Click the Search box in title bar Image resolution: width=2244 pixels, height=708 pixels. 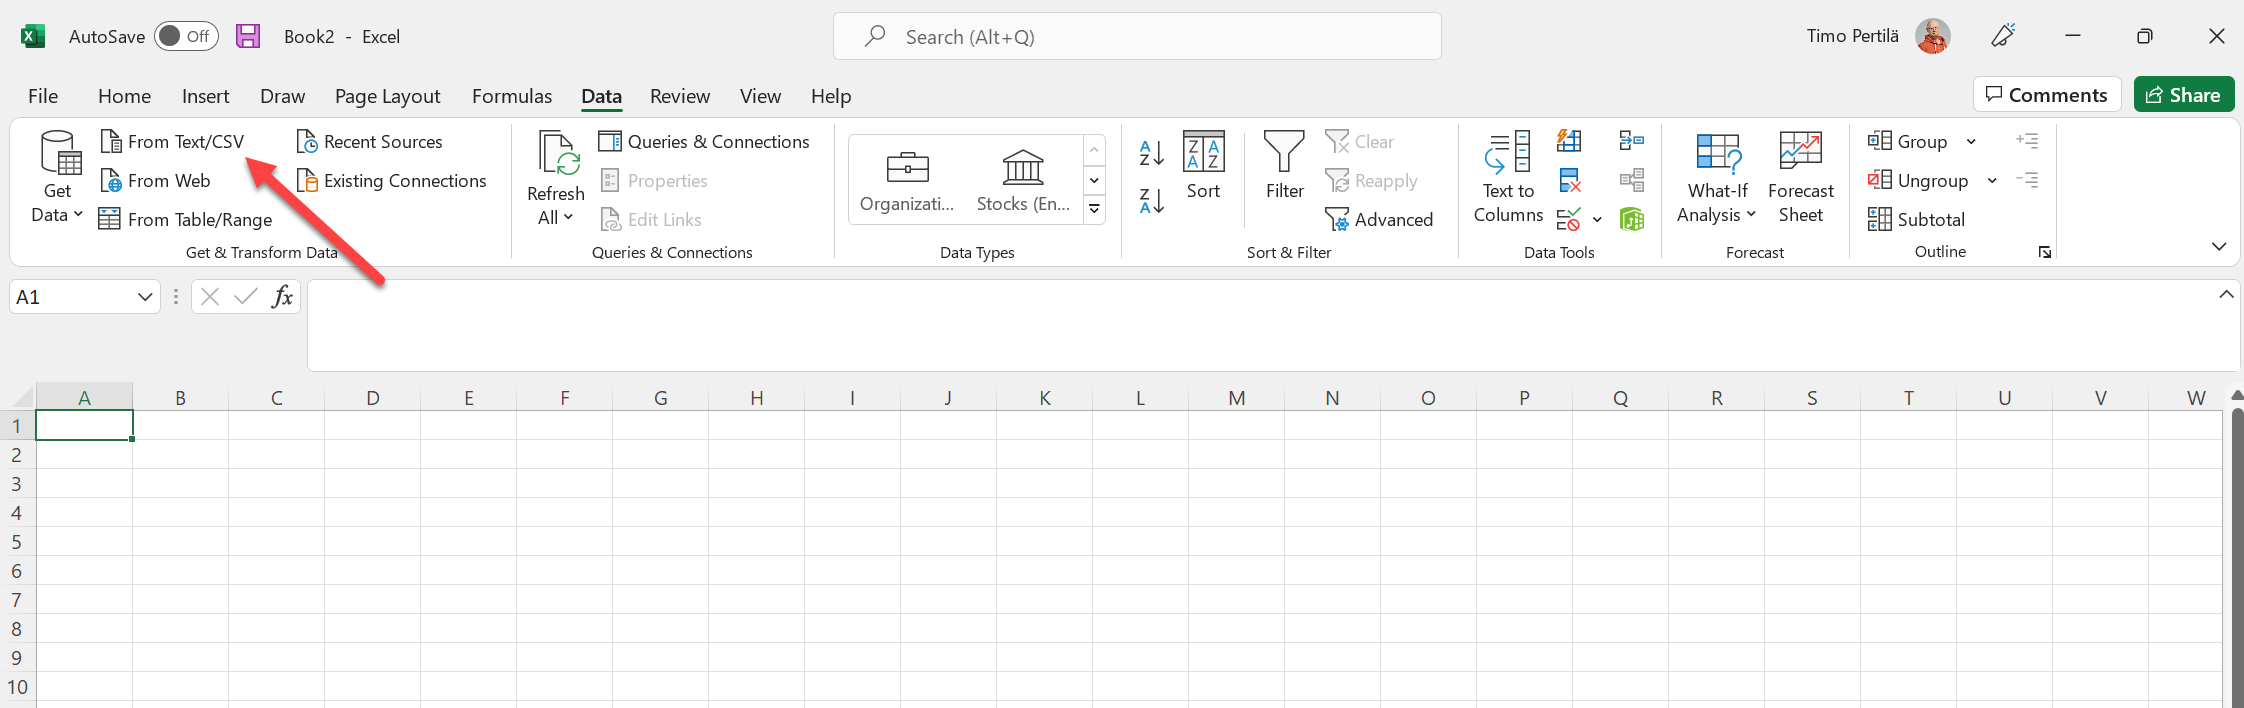(1136, 37)
